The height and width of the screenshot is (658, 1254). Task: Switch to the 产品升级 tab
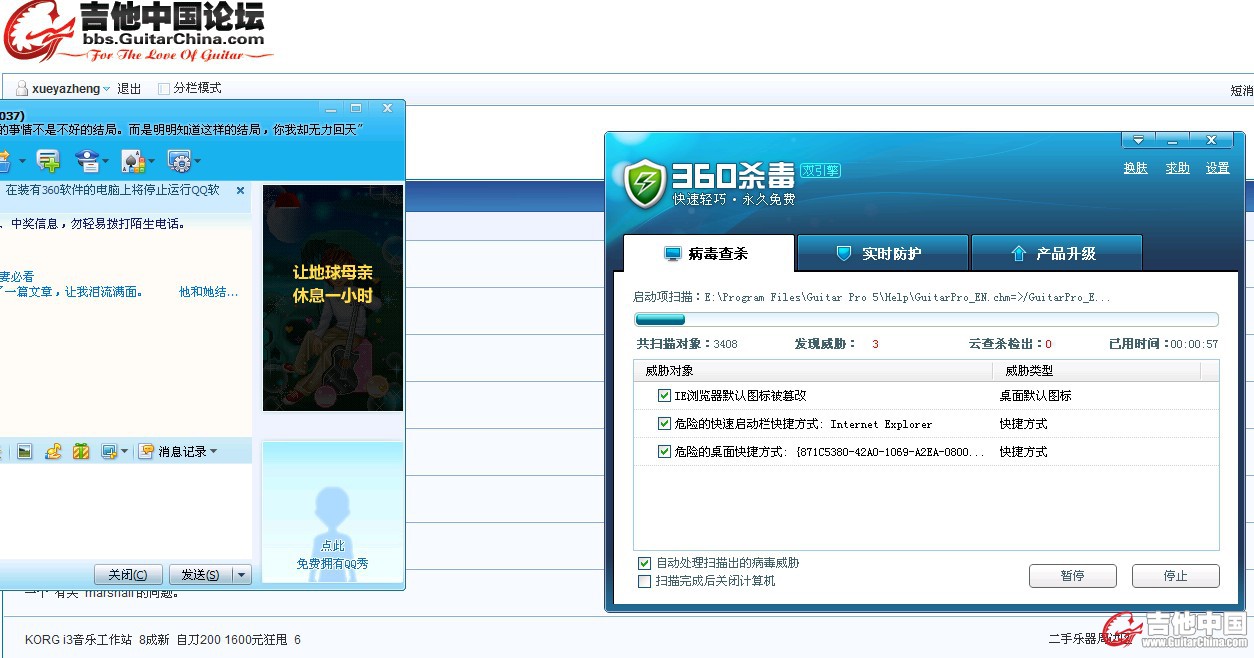click(1056, 254)
